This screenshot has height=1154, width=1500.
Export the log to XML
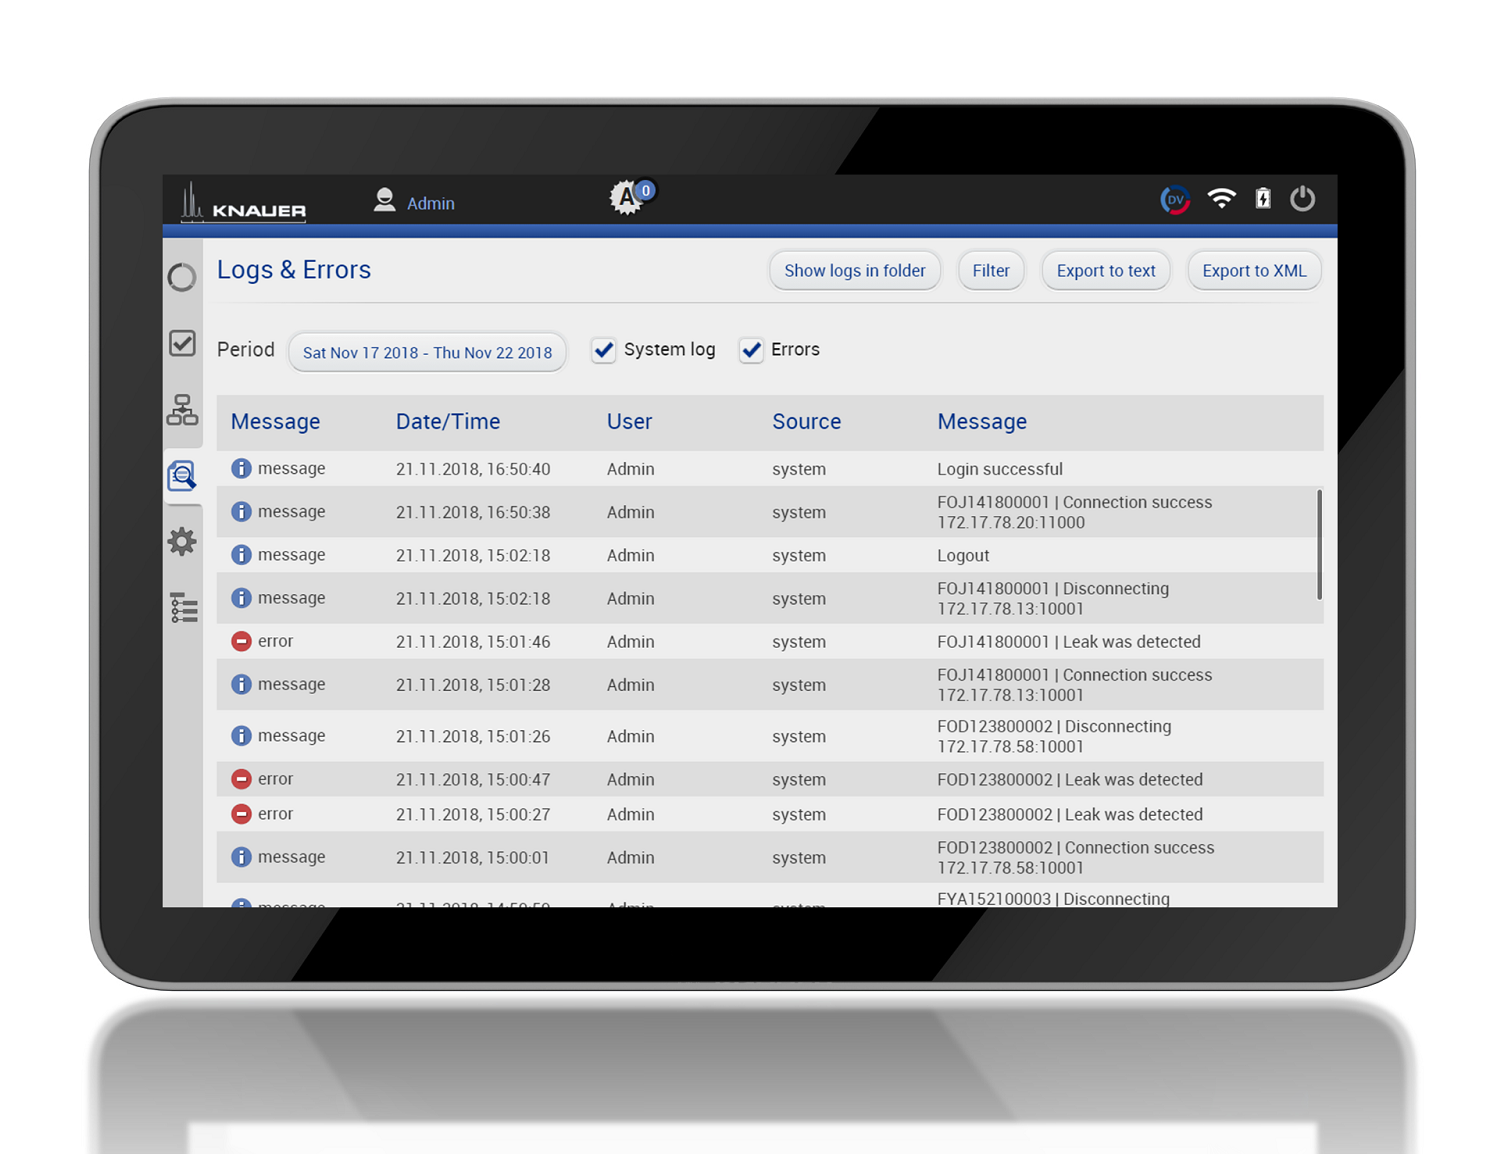coord(1254,270)
